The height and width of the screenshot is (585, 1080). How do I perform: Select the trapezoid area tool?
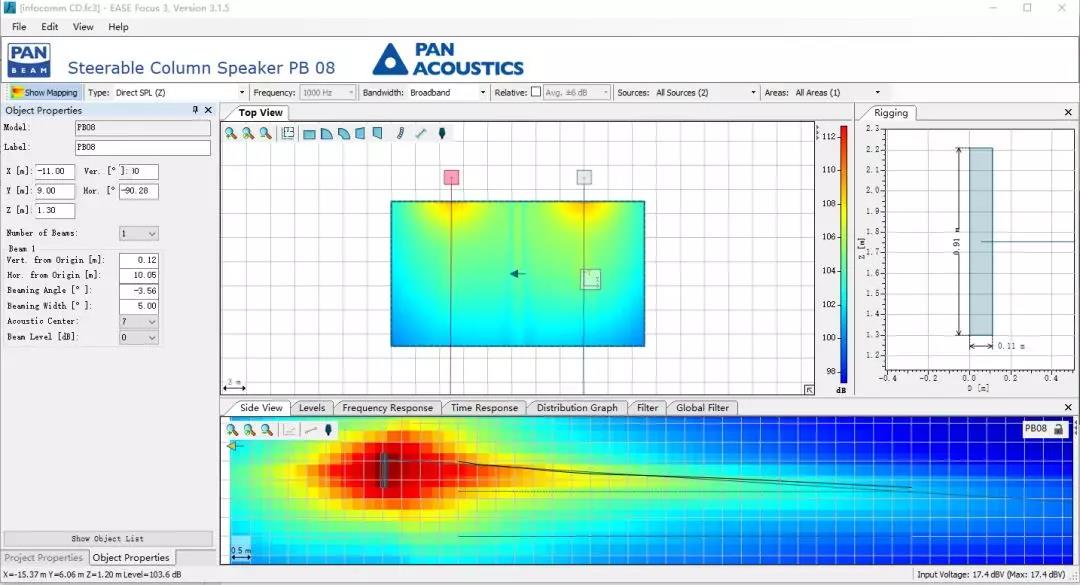click(x=360, y=134)
